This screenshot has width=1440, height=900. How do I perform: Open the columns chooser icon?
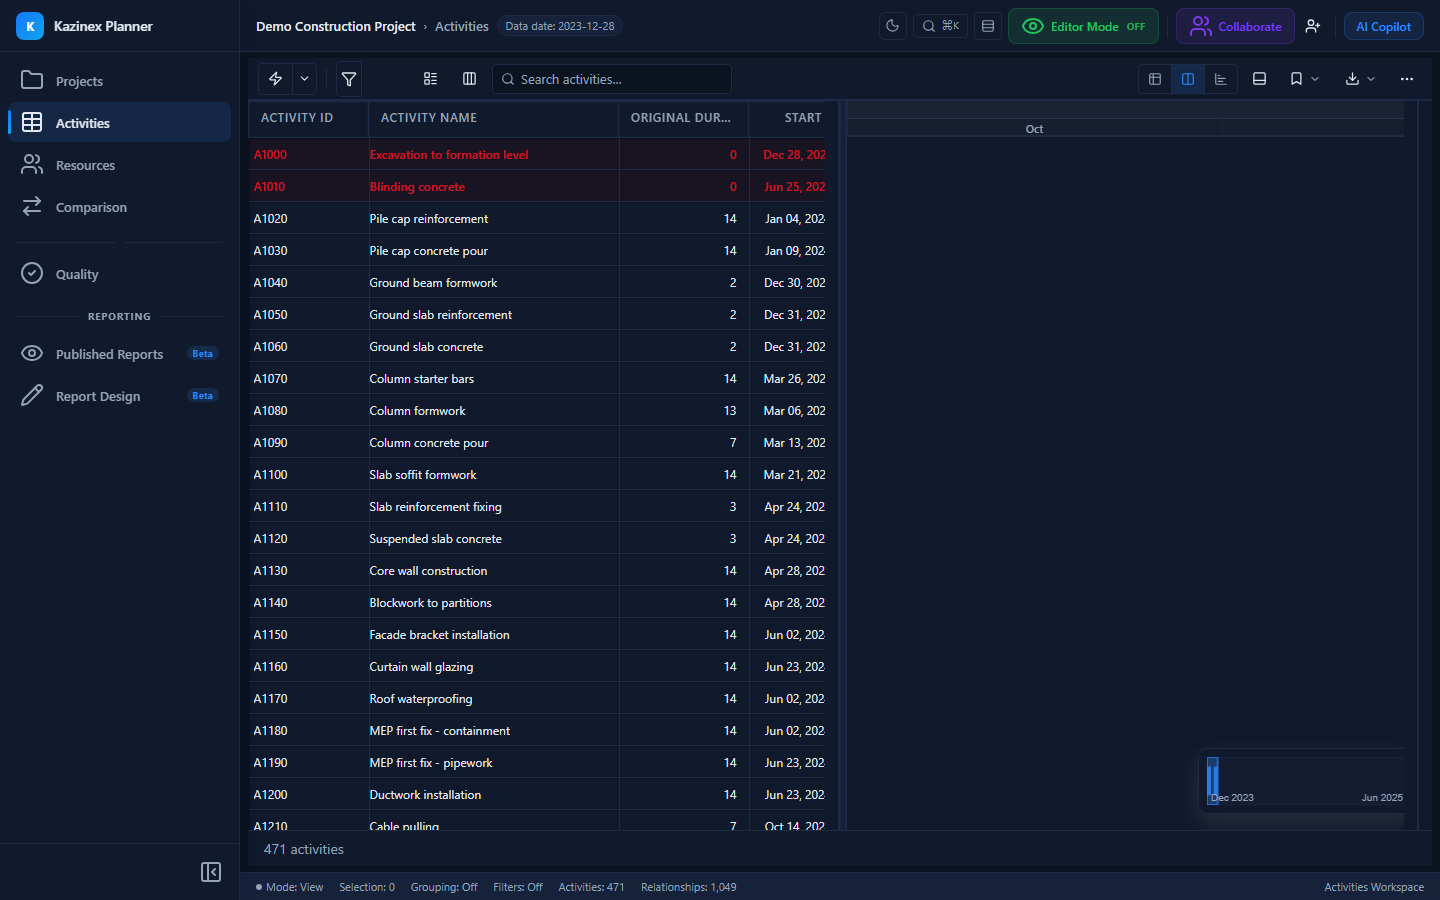coord(470,79)
